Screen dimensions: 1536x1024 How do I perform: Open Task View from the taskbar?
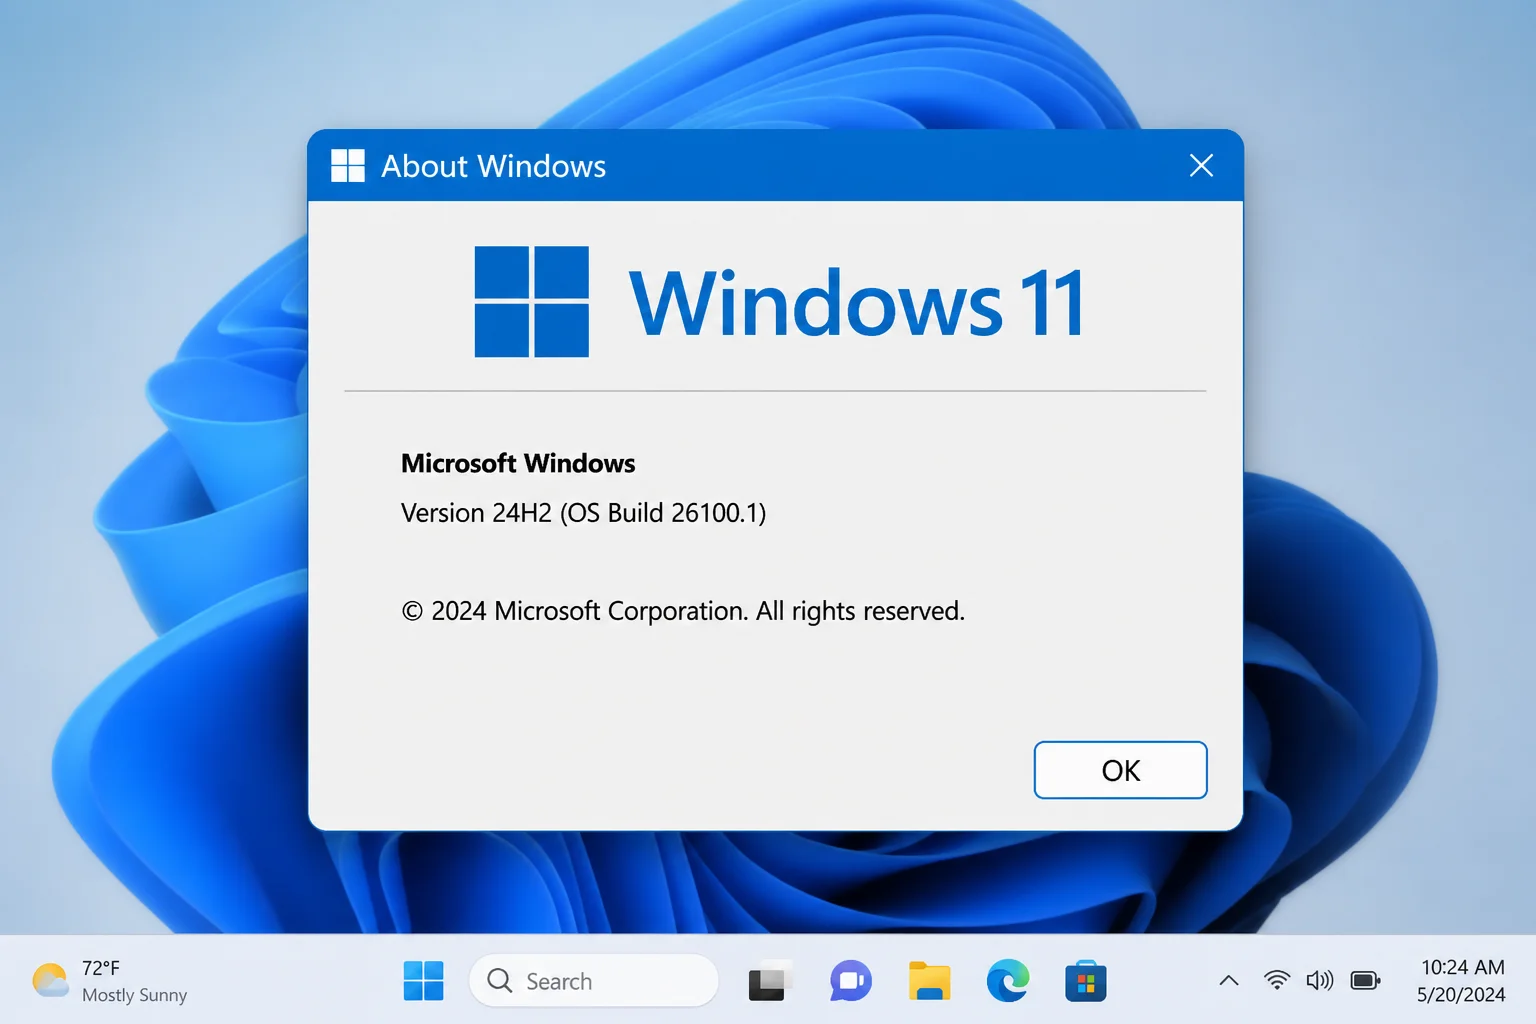click(x=770, y=981)
